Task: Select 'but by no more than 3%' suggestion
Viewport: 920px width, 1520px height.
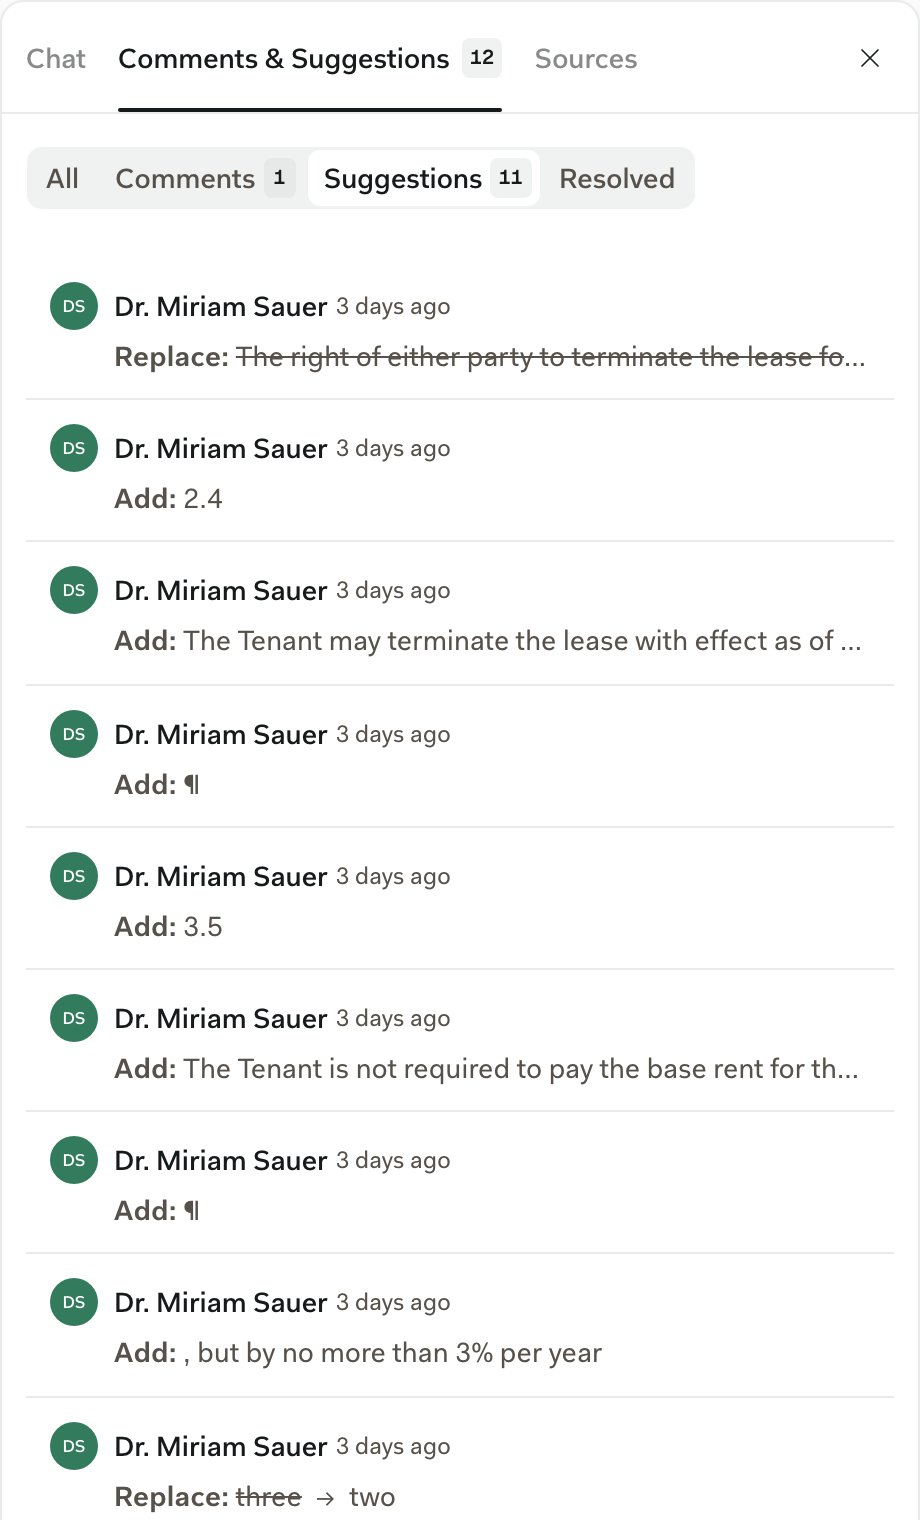Action: [x=460, y=1325]
